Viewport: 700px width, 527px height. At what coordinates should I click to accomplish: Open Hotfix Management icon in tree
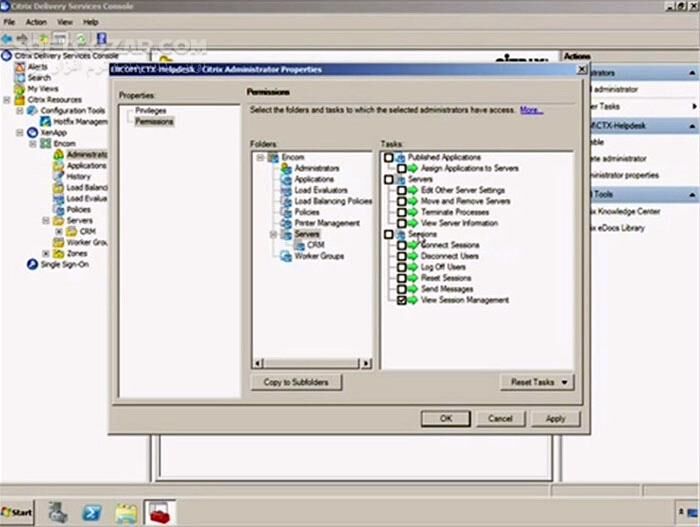(45, 121)
